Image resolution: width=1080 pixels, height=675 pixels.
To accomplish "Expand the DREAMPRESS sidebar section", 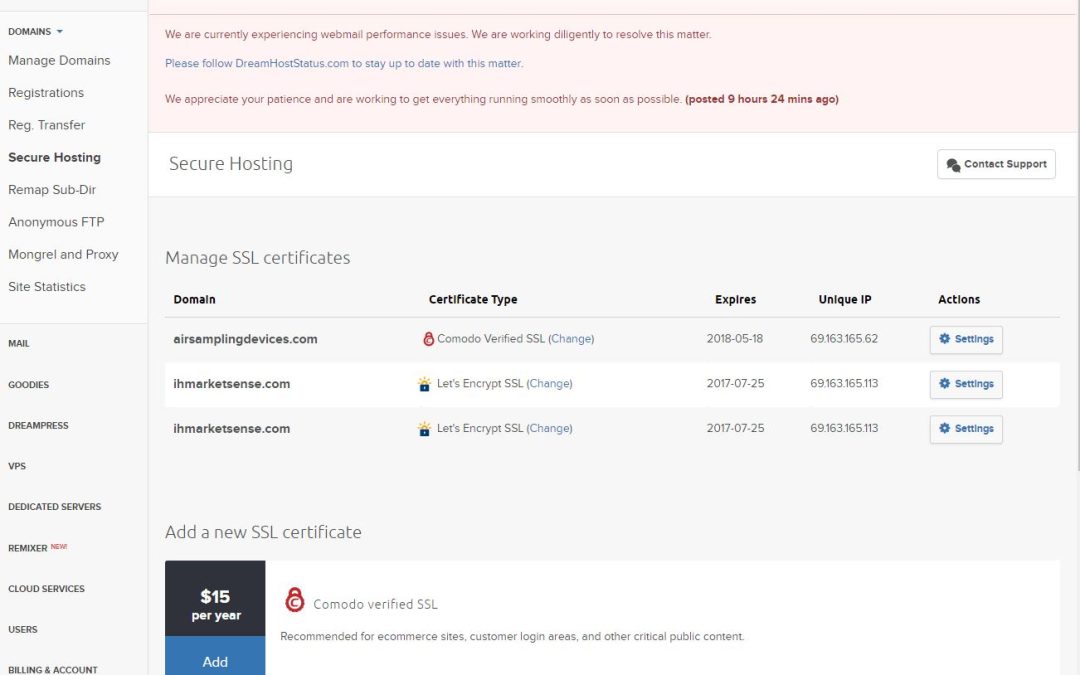I will coord(38,426).
